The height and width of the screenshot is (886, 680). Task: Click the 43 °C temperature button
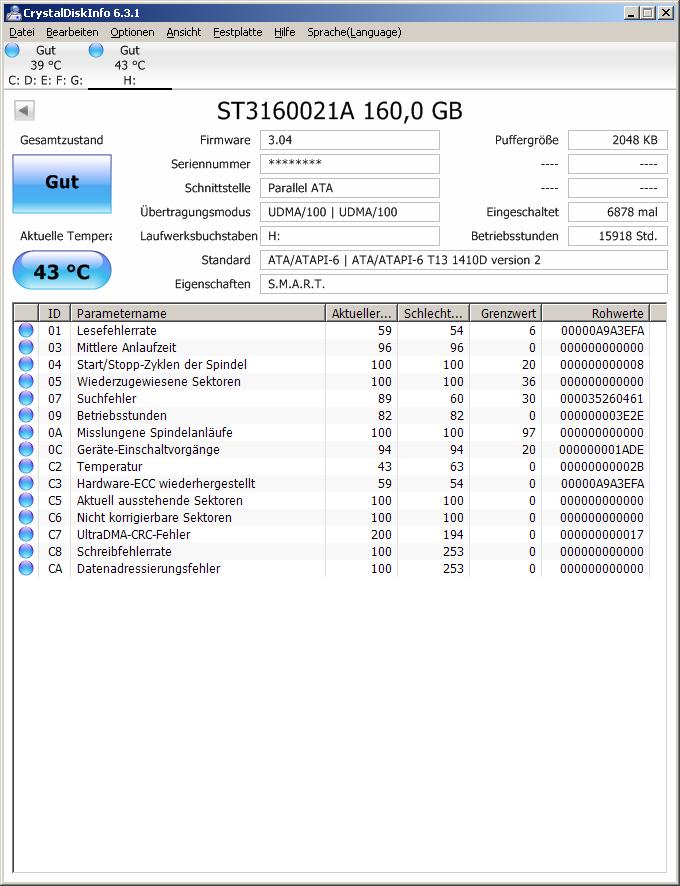pyautogui.click(x=62, y=271)
